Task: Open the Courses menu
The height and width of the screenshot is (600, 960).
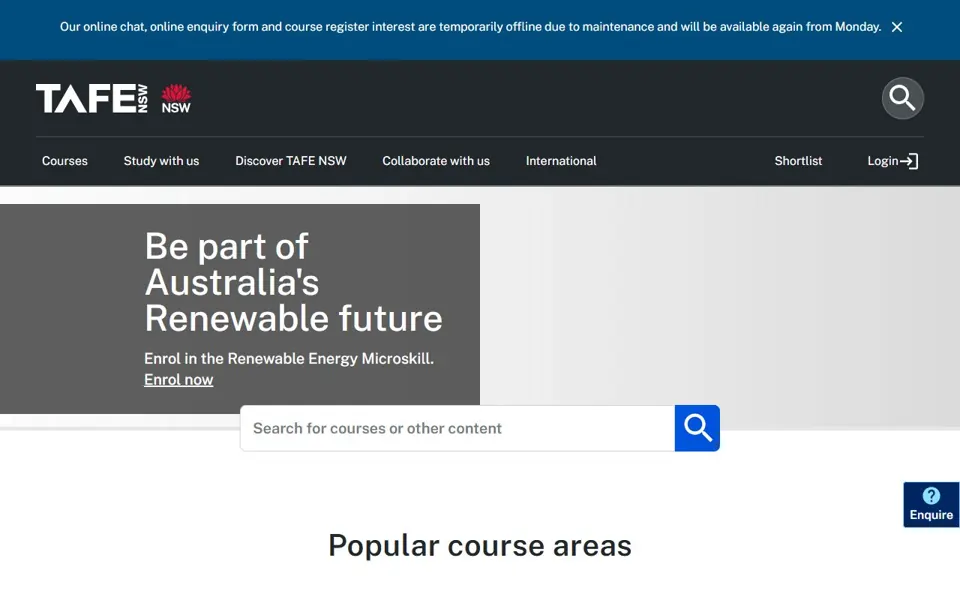Action: (x=64, y=161)
